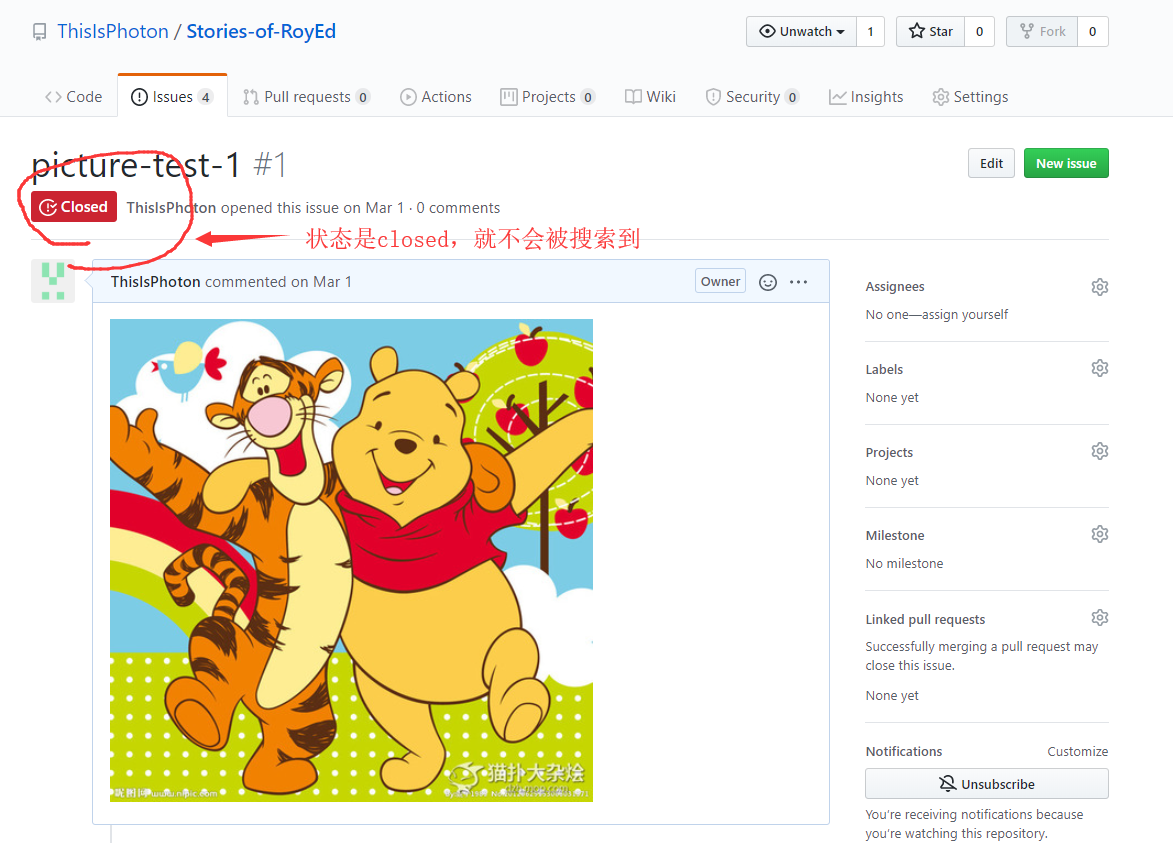
Task: Click the Owner badge
Action: pyautogui.click(x=720, y=281)
